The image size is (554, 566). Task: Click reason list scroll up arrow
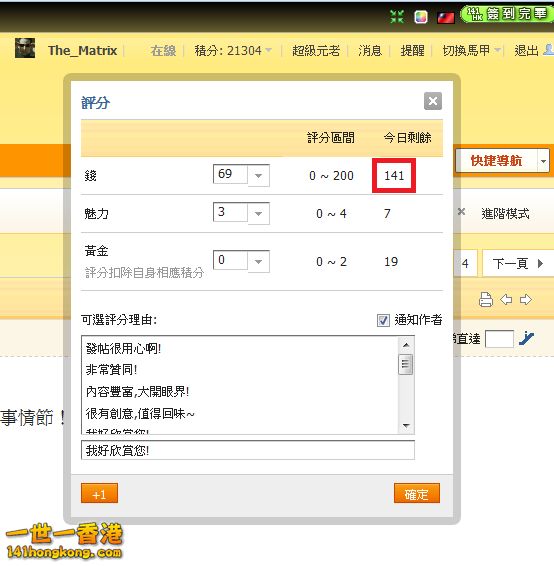click(x=406, y=345)
